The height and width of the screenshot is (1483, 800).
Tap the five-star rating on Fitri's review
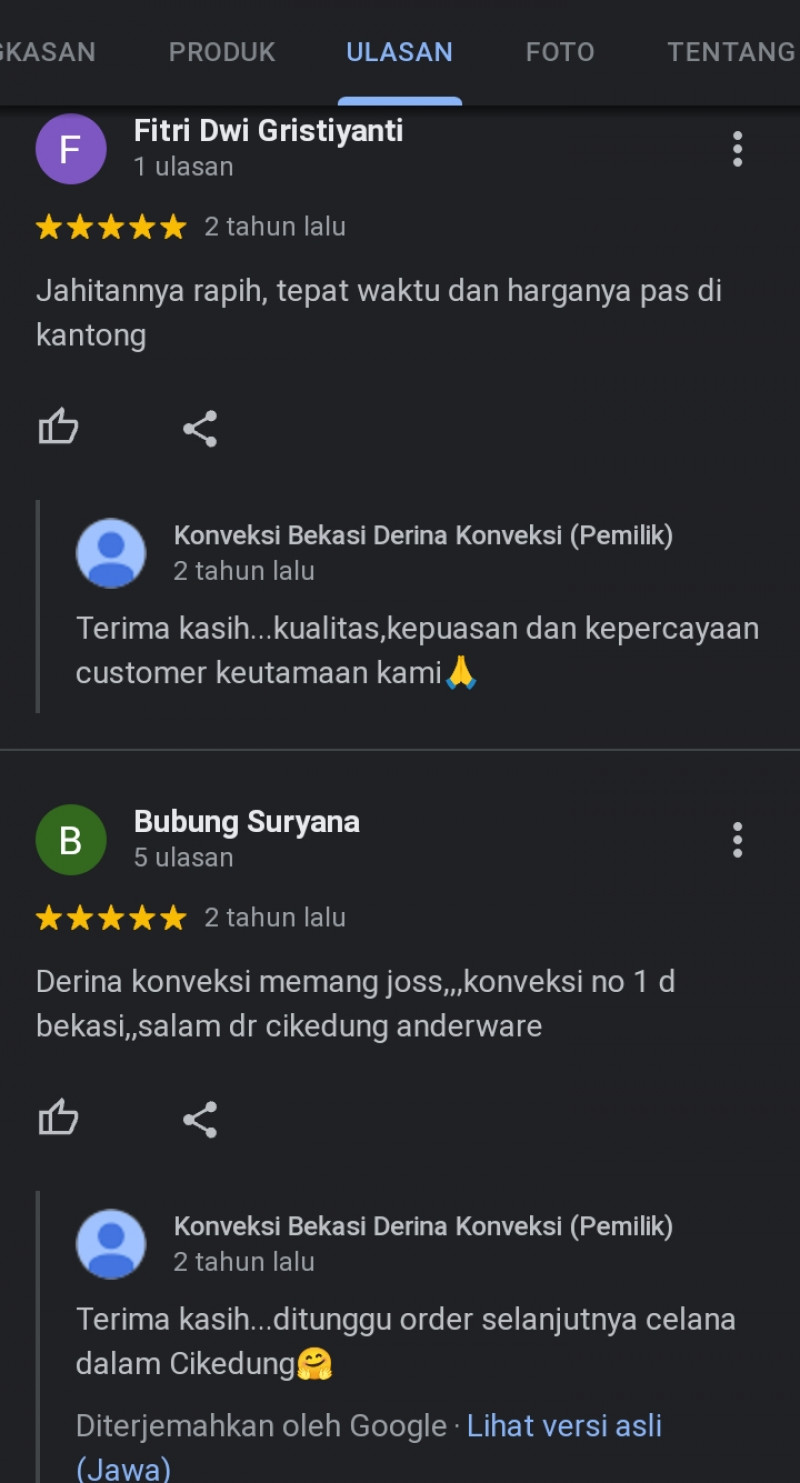[111, 227]
